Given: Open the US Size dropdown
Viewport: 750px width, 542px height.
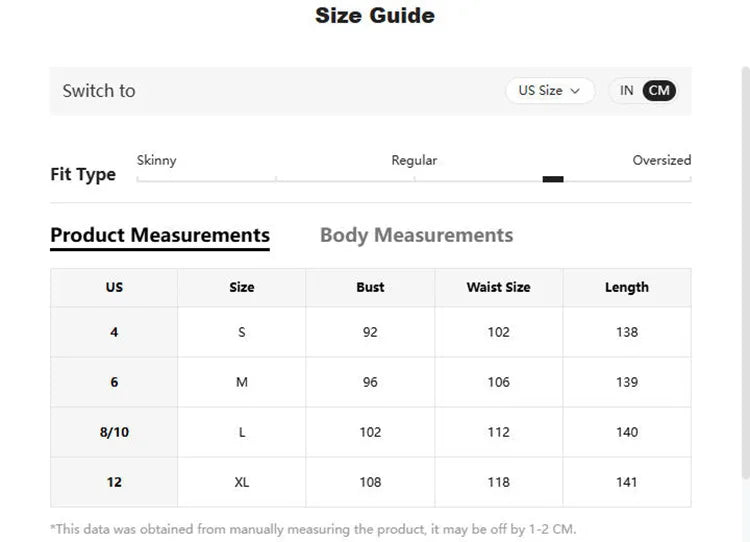Looking at the screenshot, I should tap(550, 90).
